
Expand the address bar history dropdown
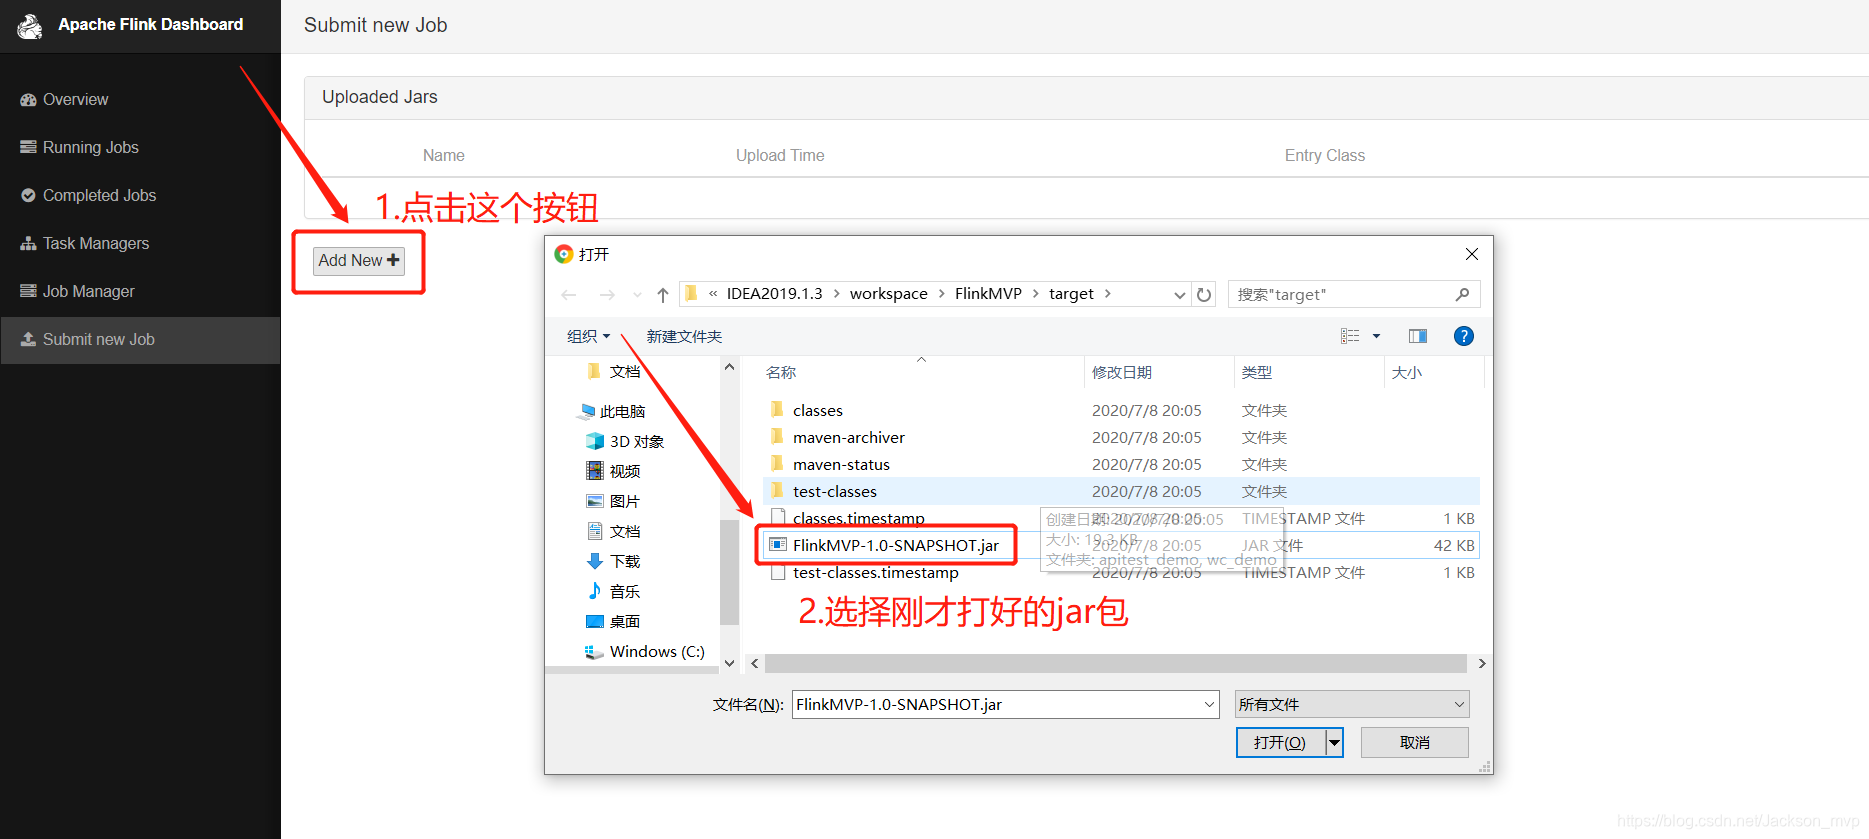tap(1179, 295)
